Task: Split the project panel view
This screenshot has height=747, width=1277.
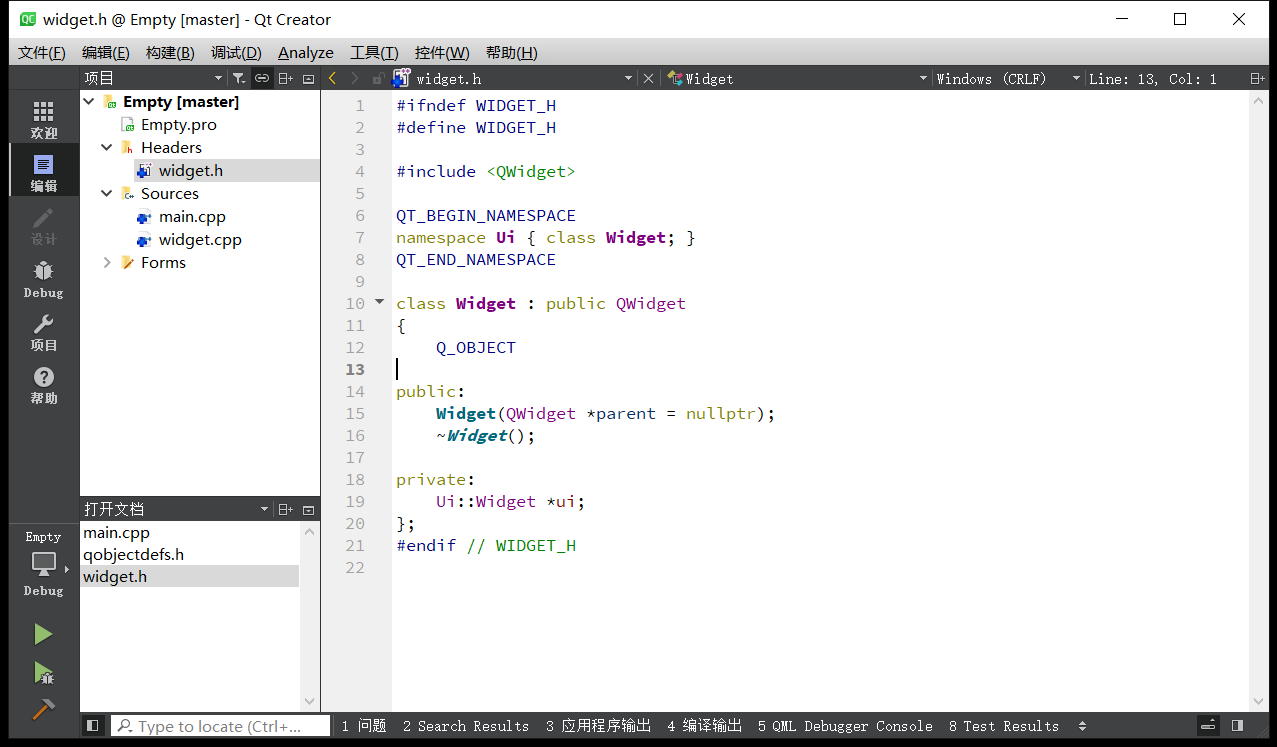Action: tap(286, 78)
